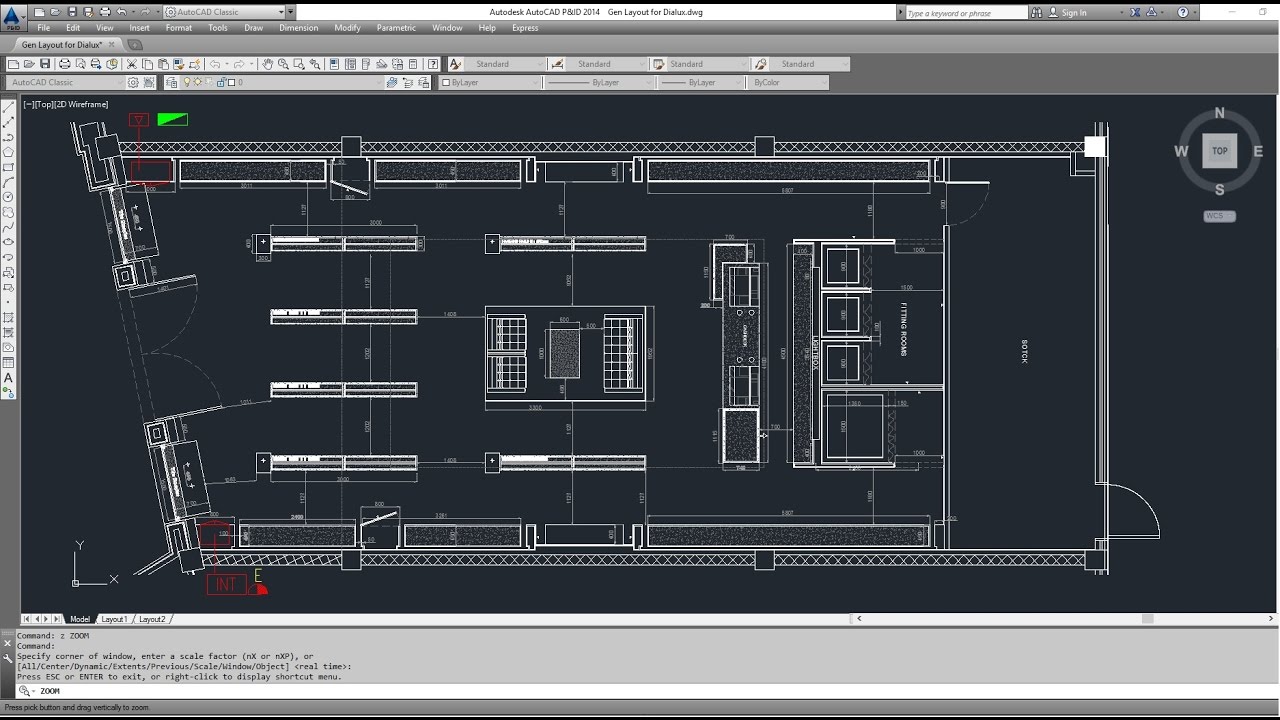Open the File menu
1280x720 pixels.
pyautogui.click(x=43, y=28)
